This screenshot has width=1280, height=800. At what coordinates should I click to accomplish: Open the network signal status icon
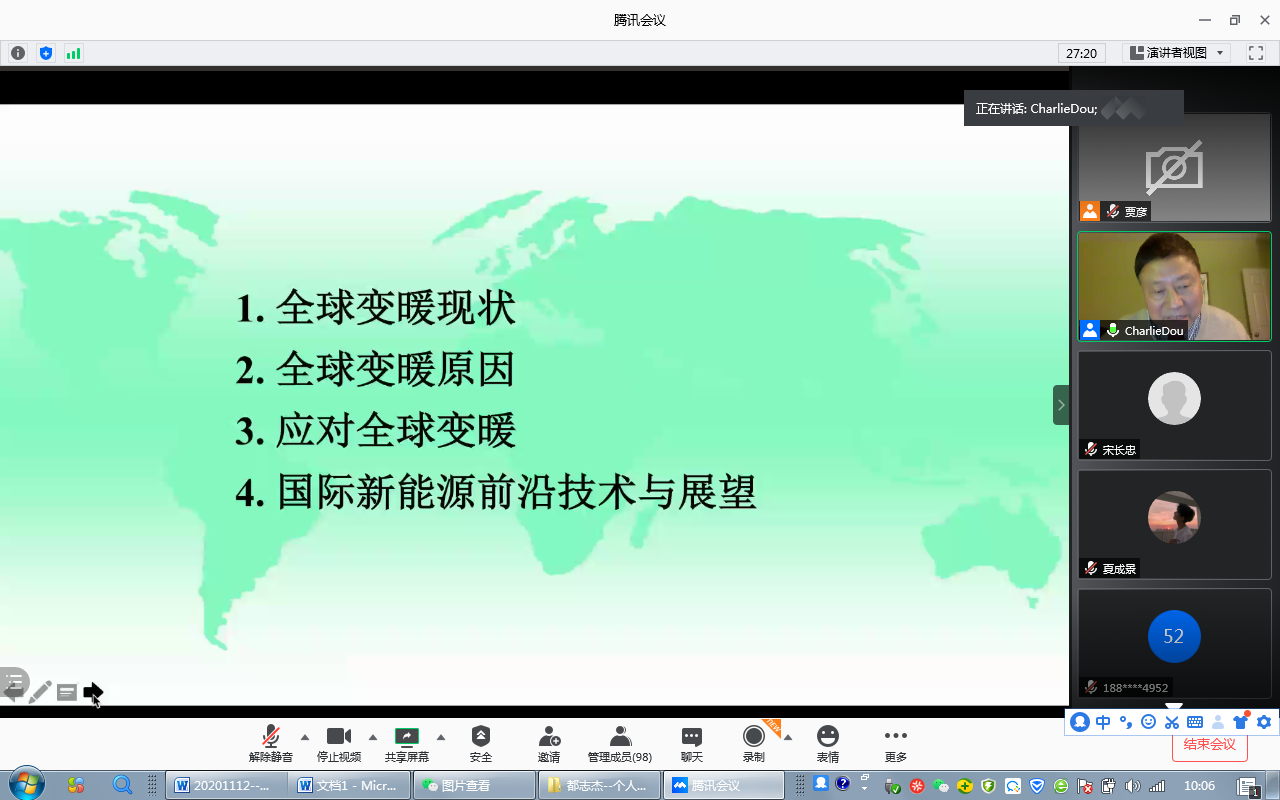(x=73, y=53)
